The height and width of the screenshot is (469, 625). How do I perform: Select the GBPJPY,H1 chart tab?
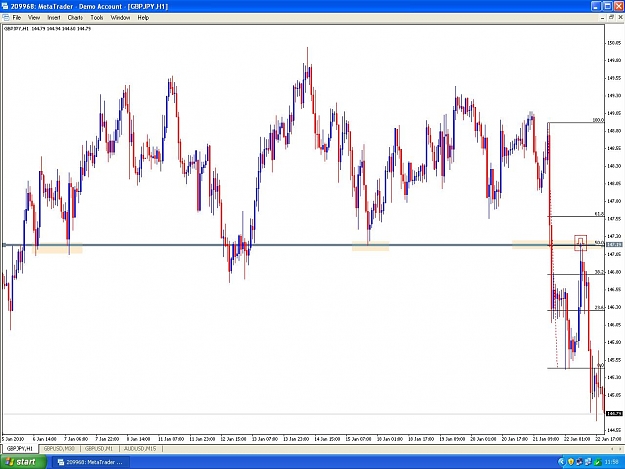[20, 449]
